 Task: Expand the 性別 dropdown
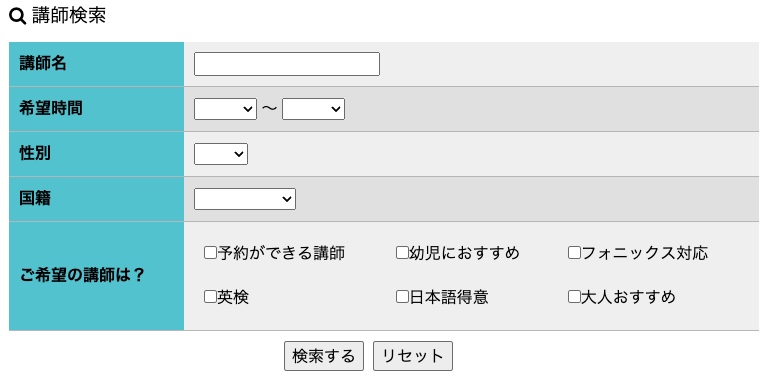(x=221, y=154)
